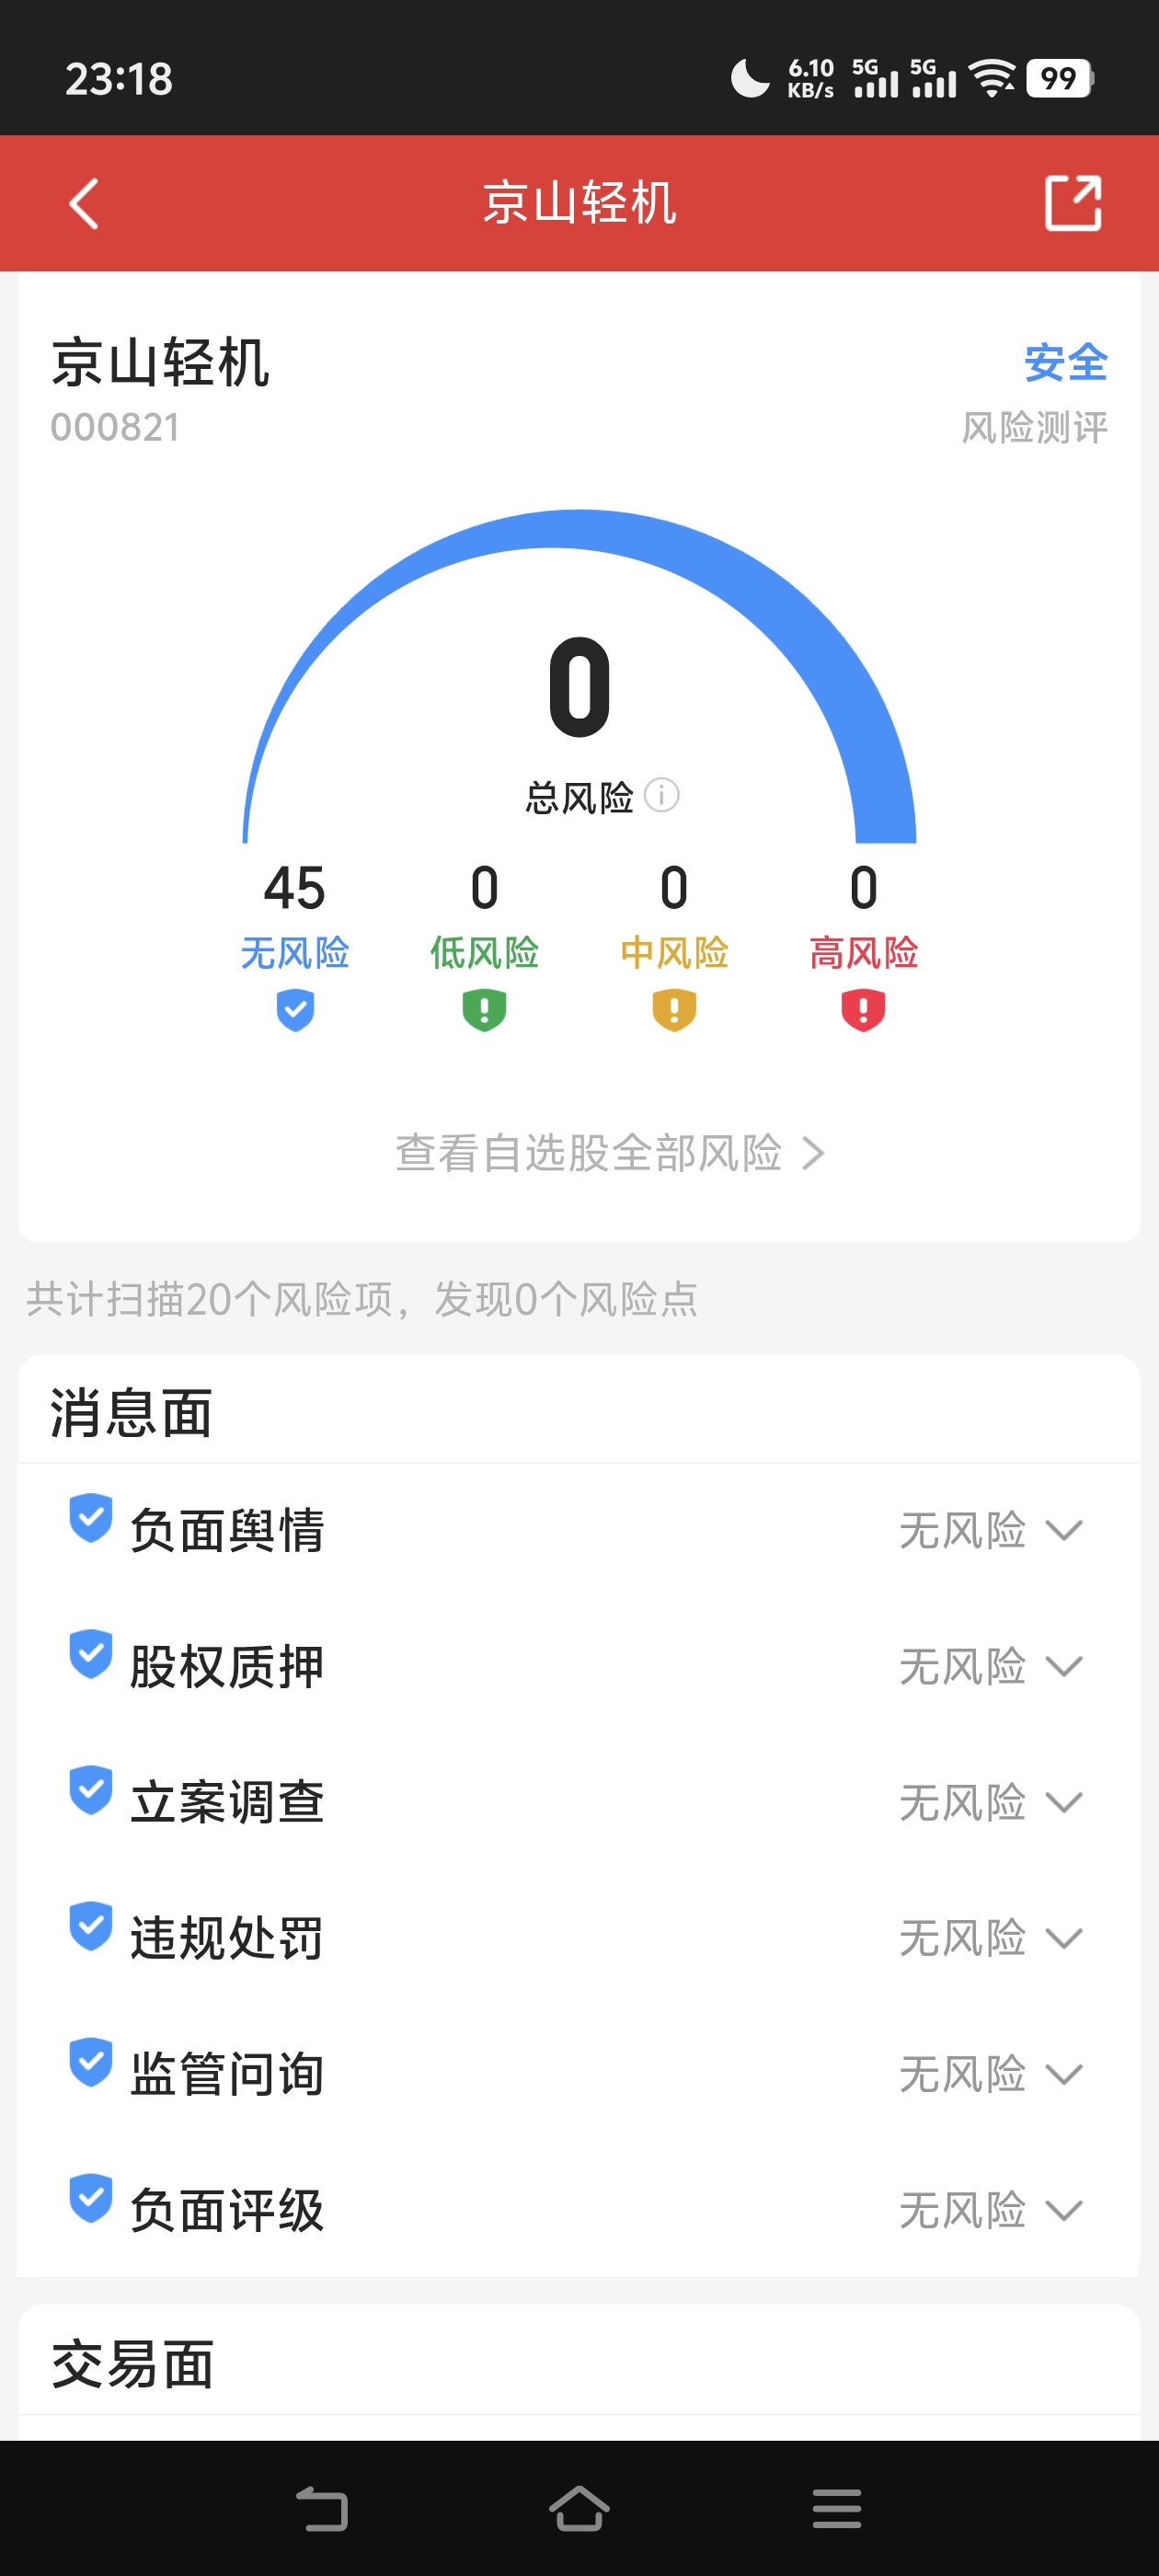This screenshot has height=2576, width=1159.
Task: Open the 消息面 section header
Action: 131,1413
